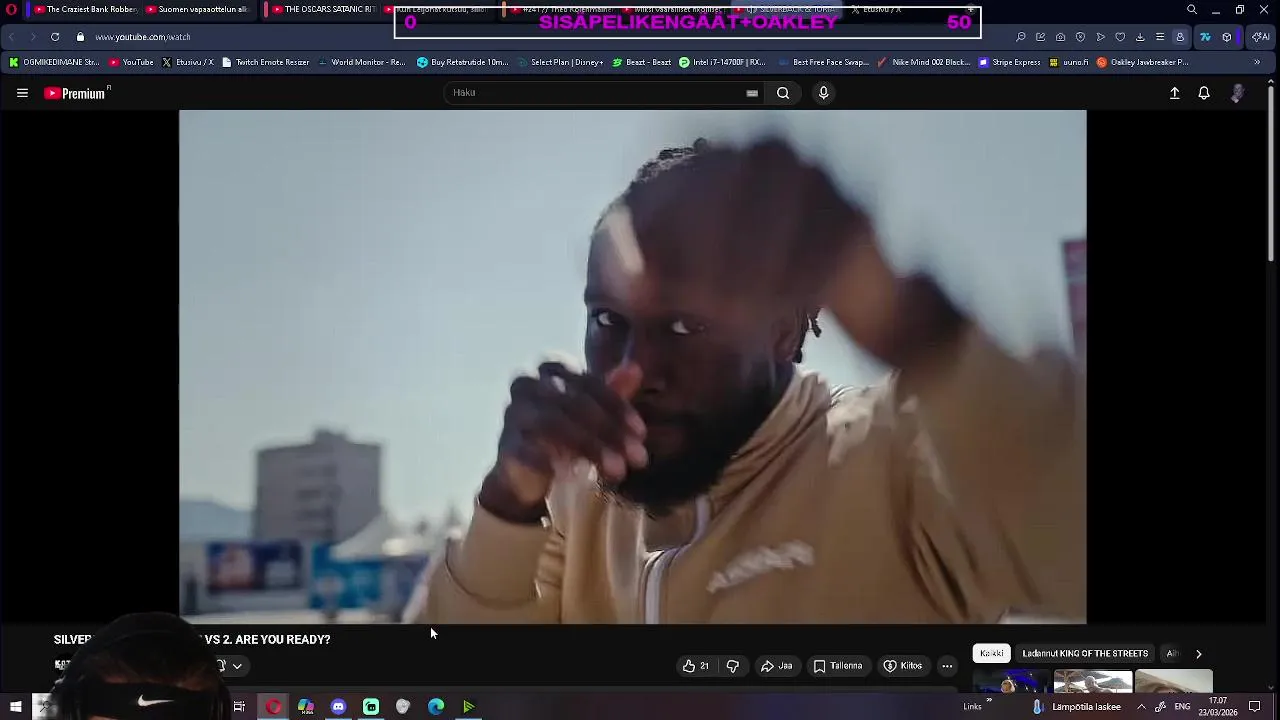Open the Opera player icon
Image resolution: width=1280 pixels, height=720 pixels.
tap(1100, 37)
